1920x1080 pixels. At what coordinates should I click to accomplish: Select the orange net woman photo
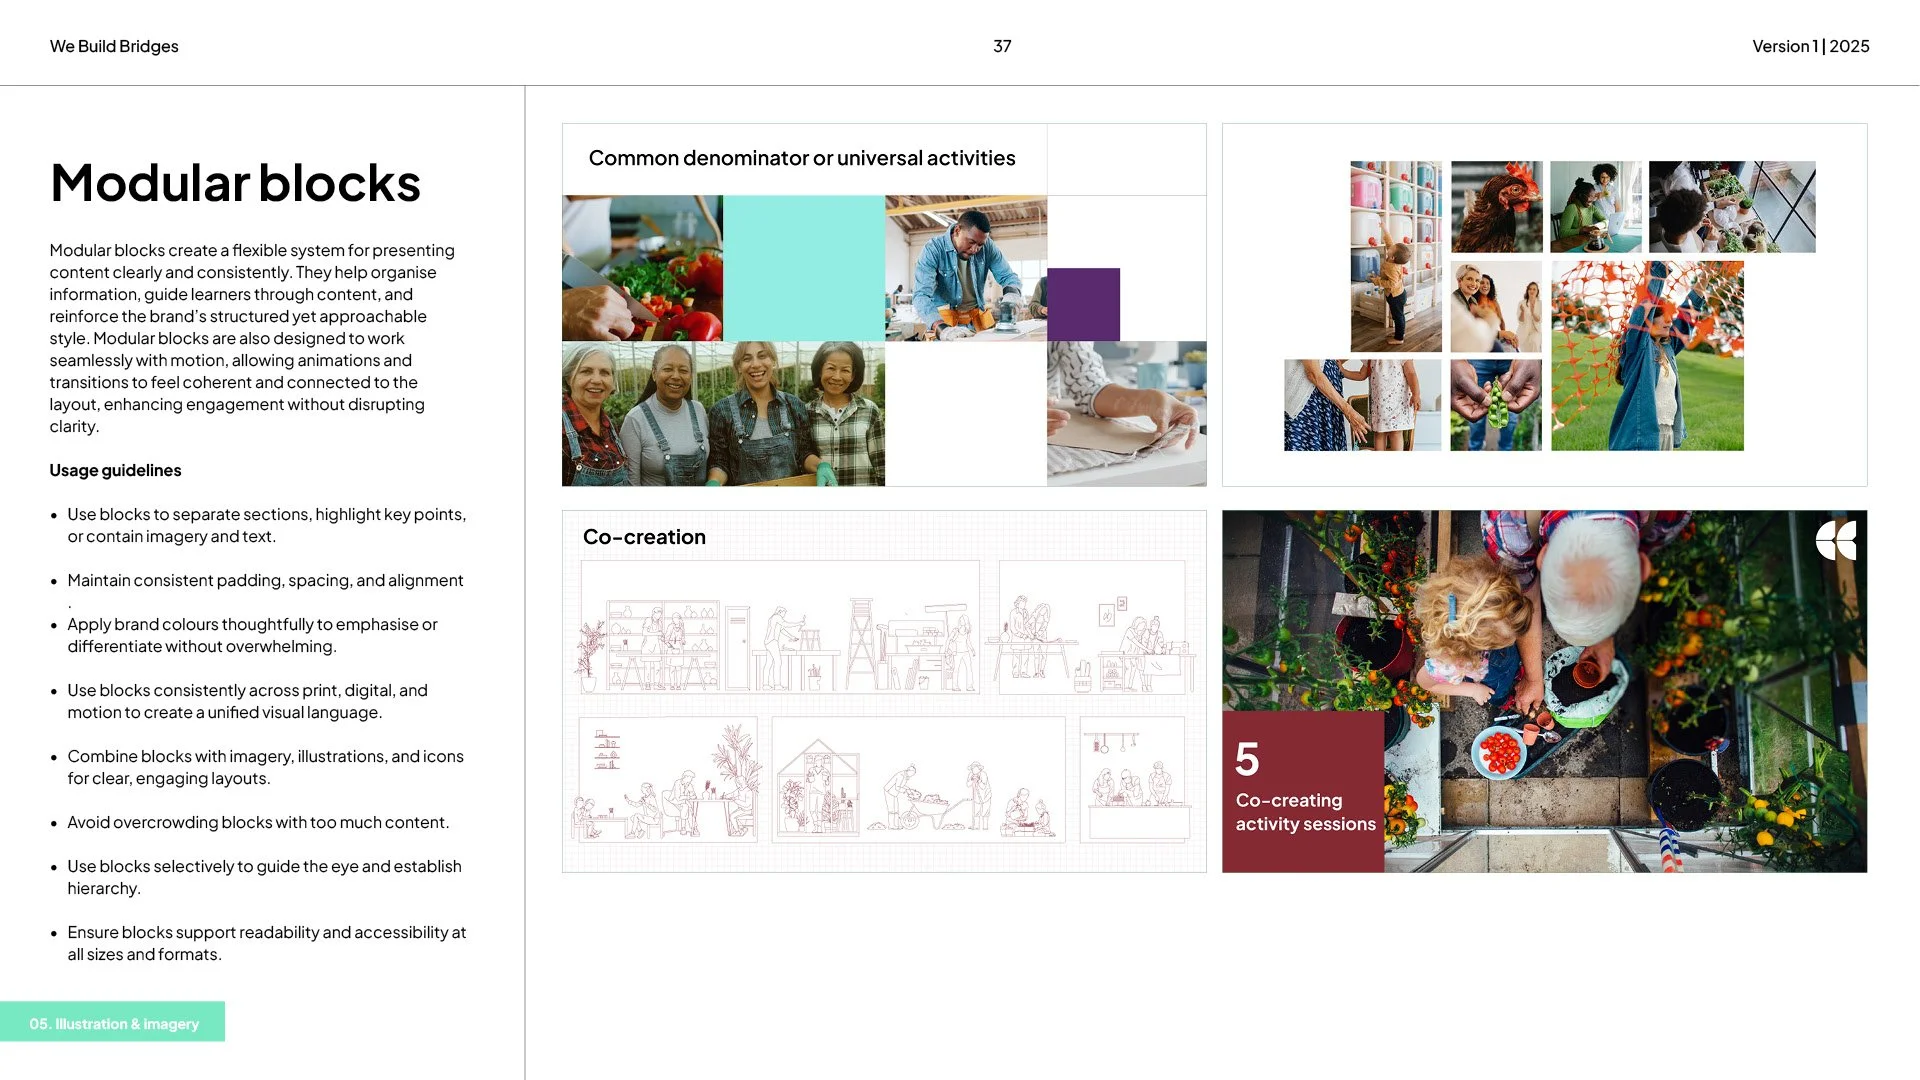point(1647,355)
